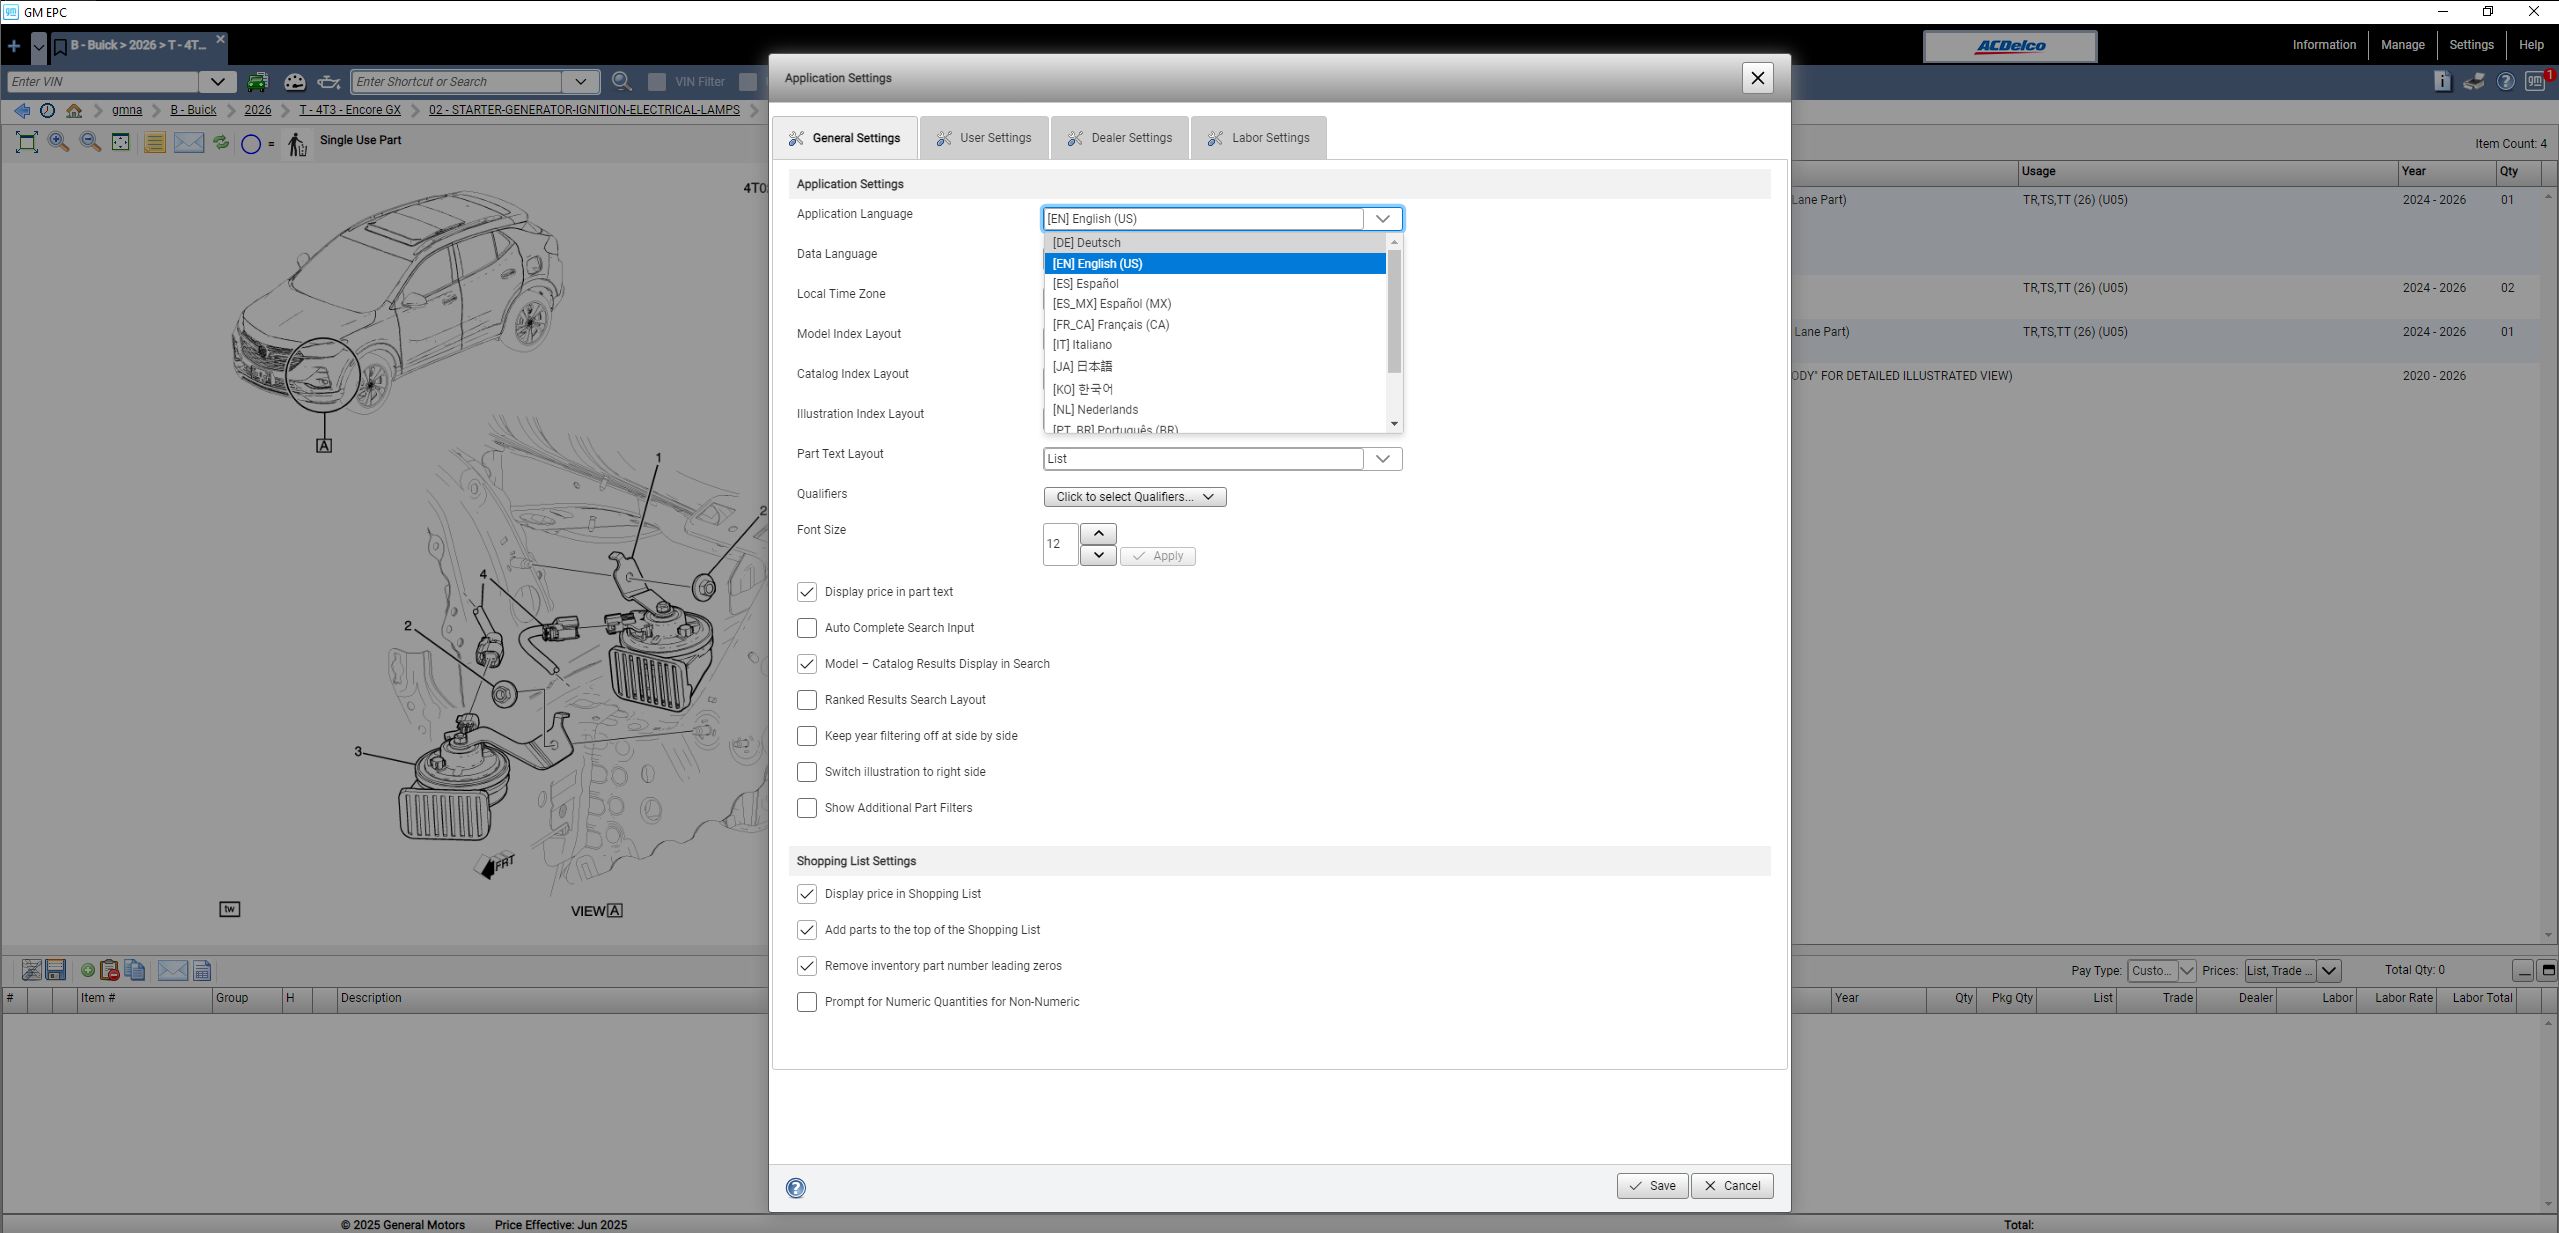Viewport: 2559px width, 1233px height.
Task: Disable Add parts to the top of the Shopping List
Action: (807, 930)
